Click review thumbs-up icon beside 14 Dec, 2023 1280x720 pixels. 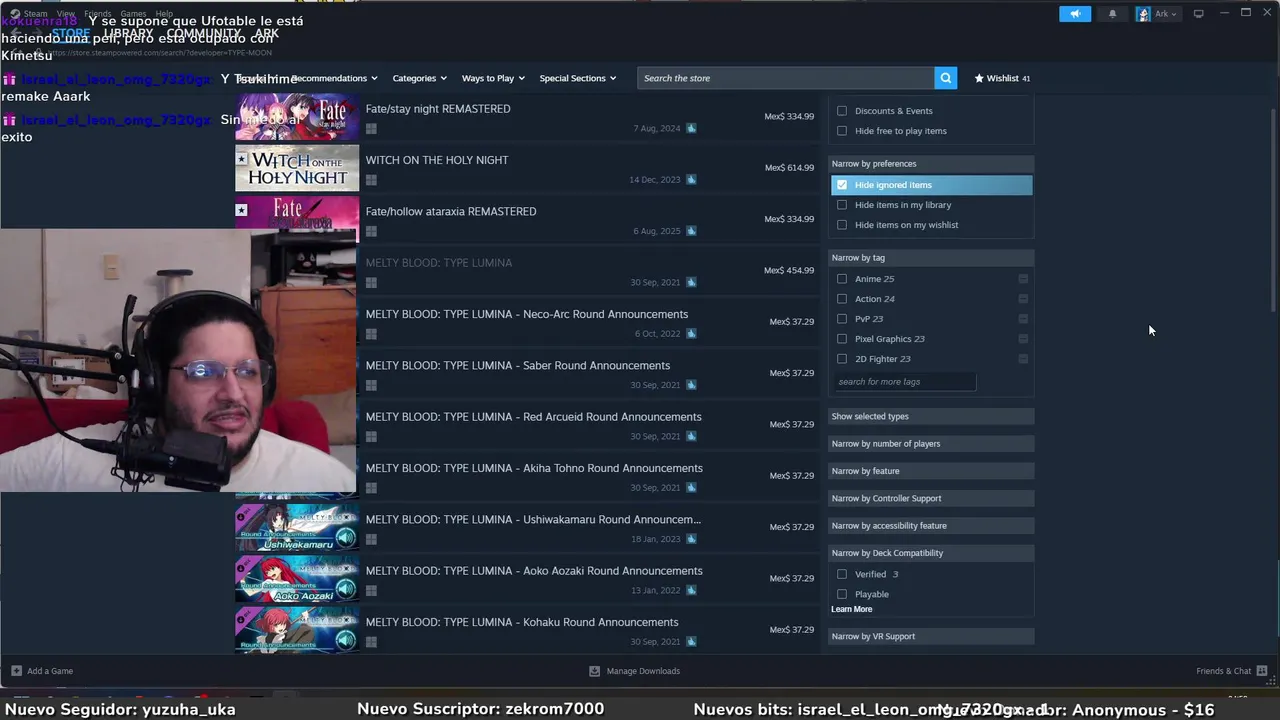pyautogui.click(x=691, y=180)
